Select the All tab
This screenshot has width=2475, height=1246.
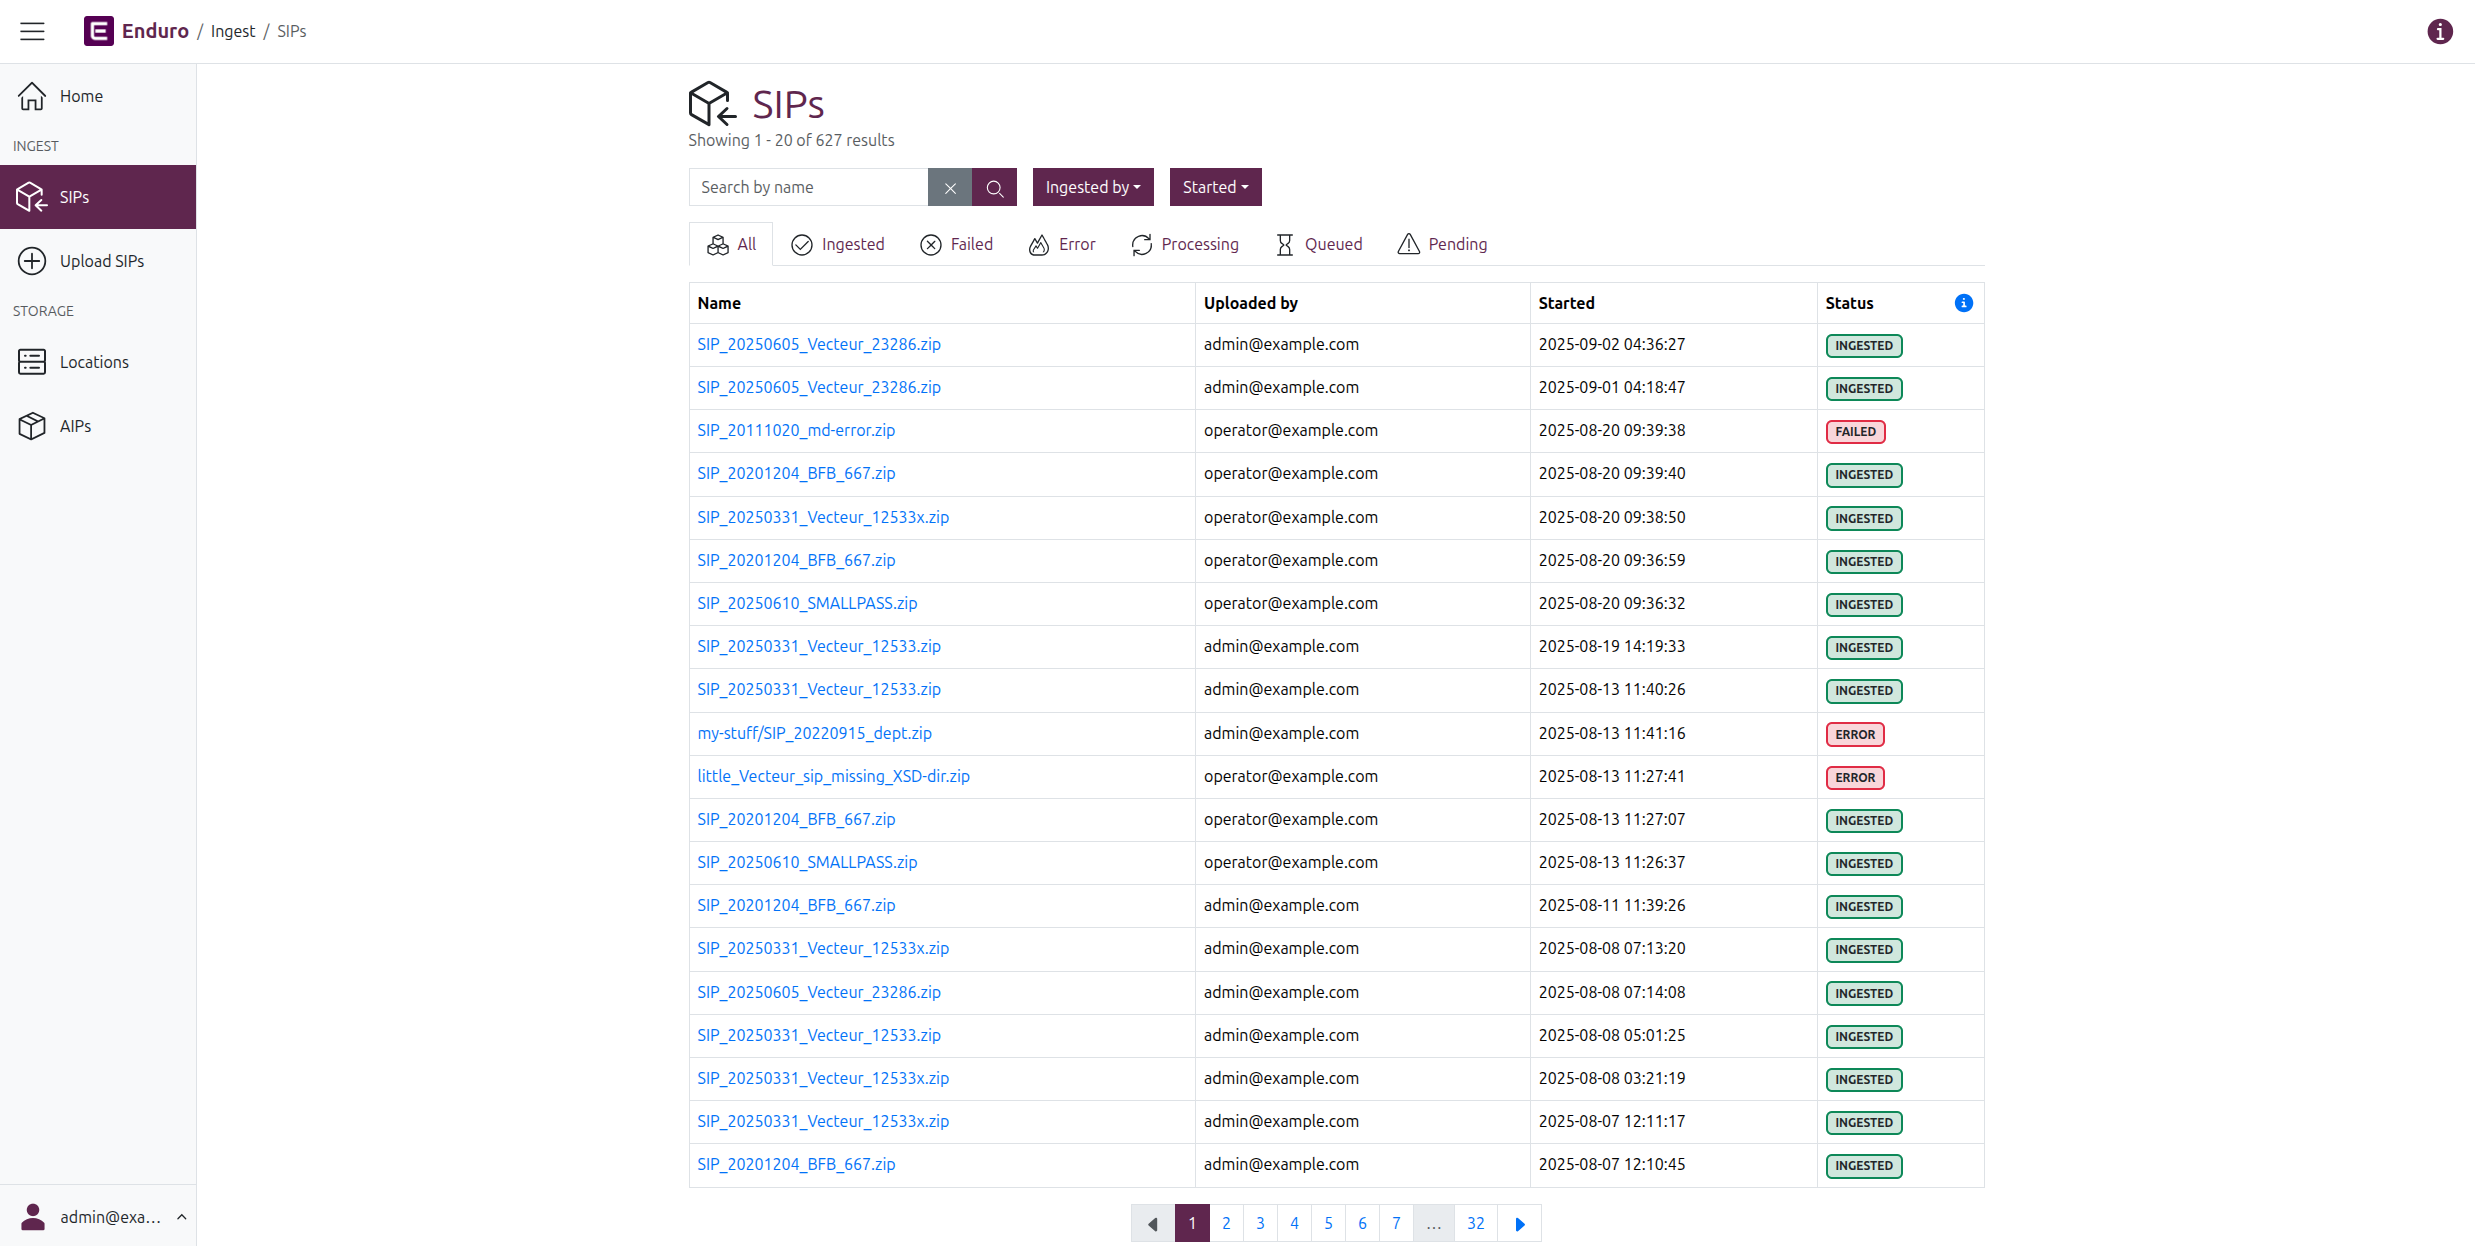[x=731, y=244]
